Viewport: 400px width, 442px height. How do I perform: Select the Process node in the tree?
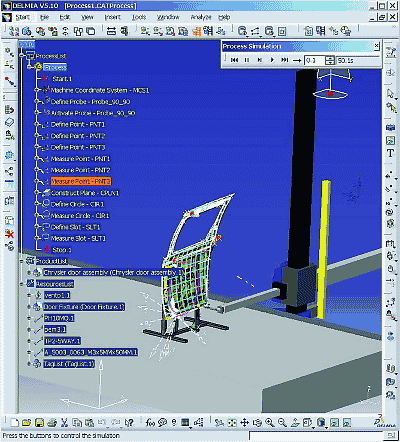[x=56, y=67]
